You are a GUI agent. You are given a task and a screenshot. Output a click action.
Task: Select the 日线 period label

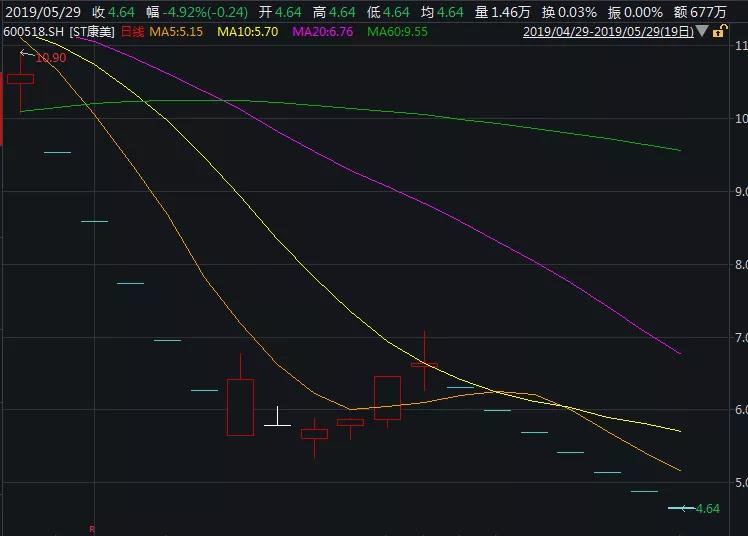click(x=132, y=32)
